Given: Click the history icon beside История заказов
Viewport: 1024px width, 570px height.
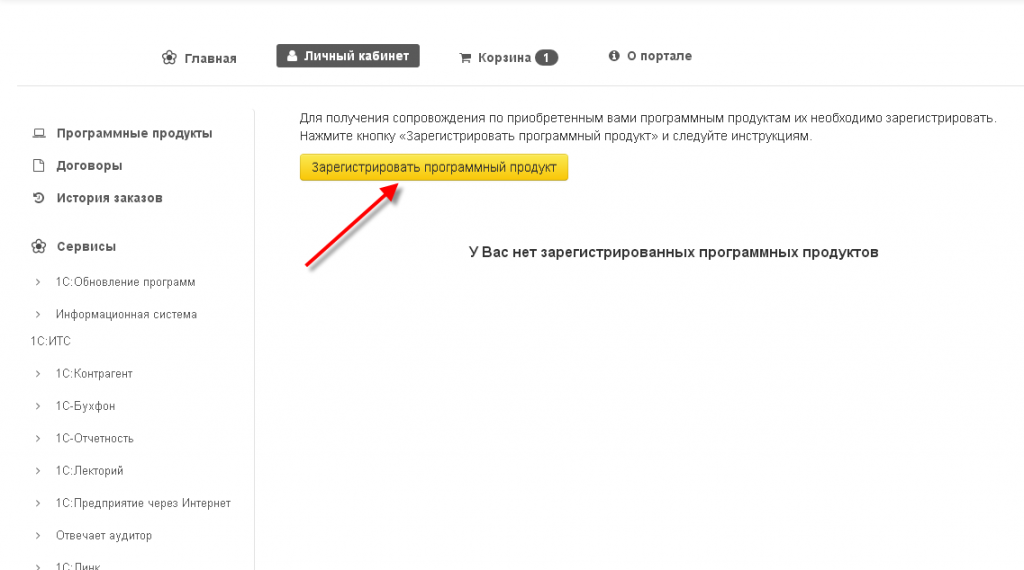Looking at the screenshot, I should coord(39,198).
